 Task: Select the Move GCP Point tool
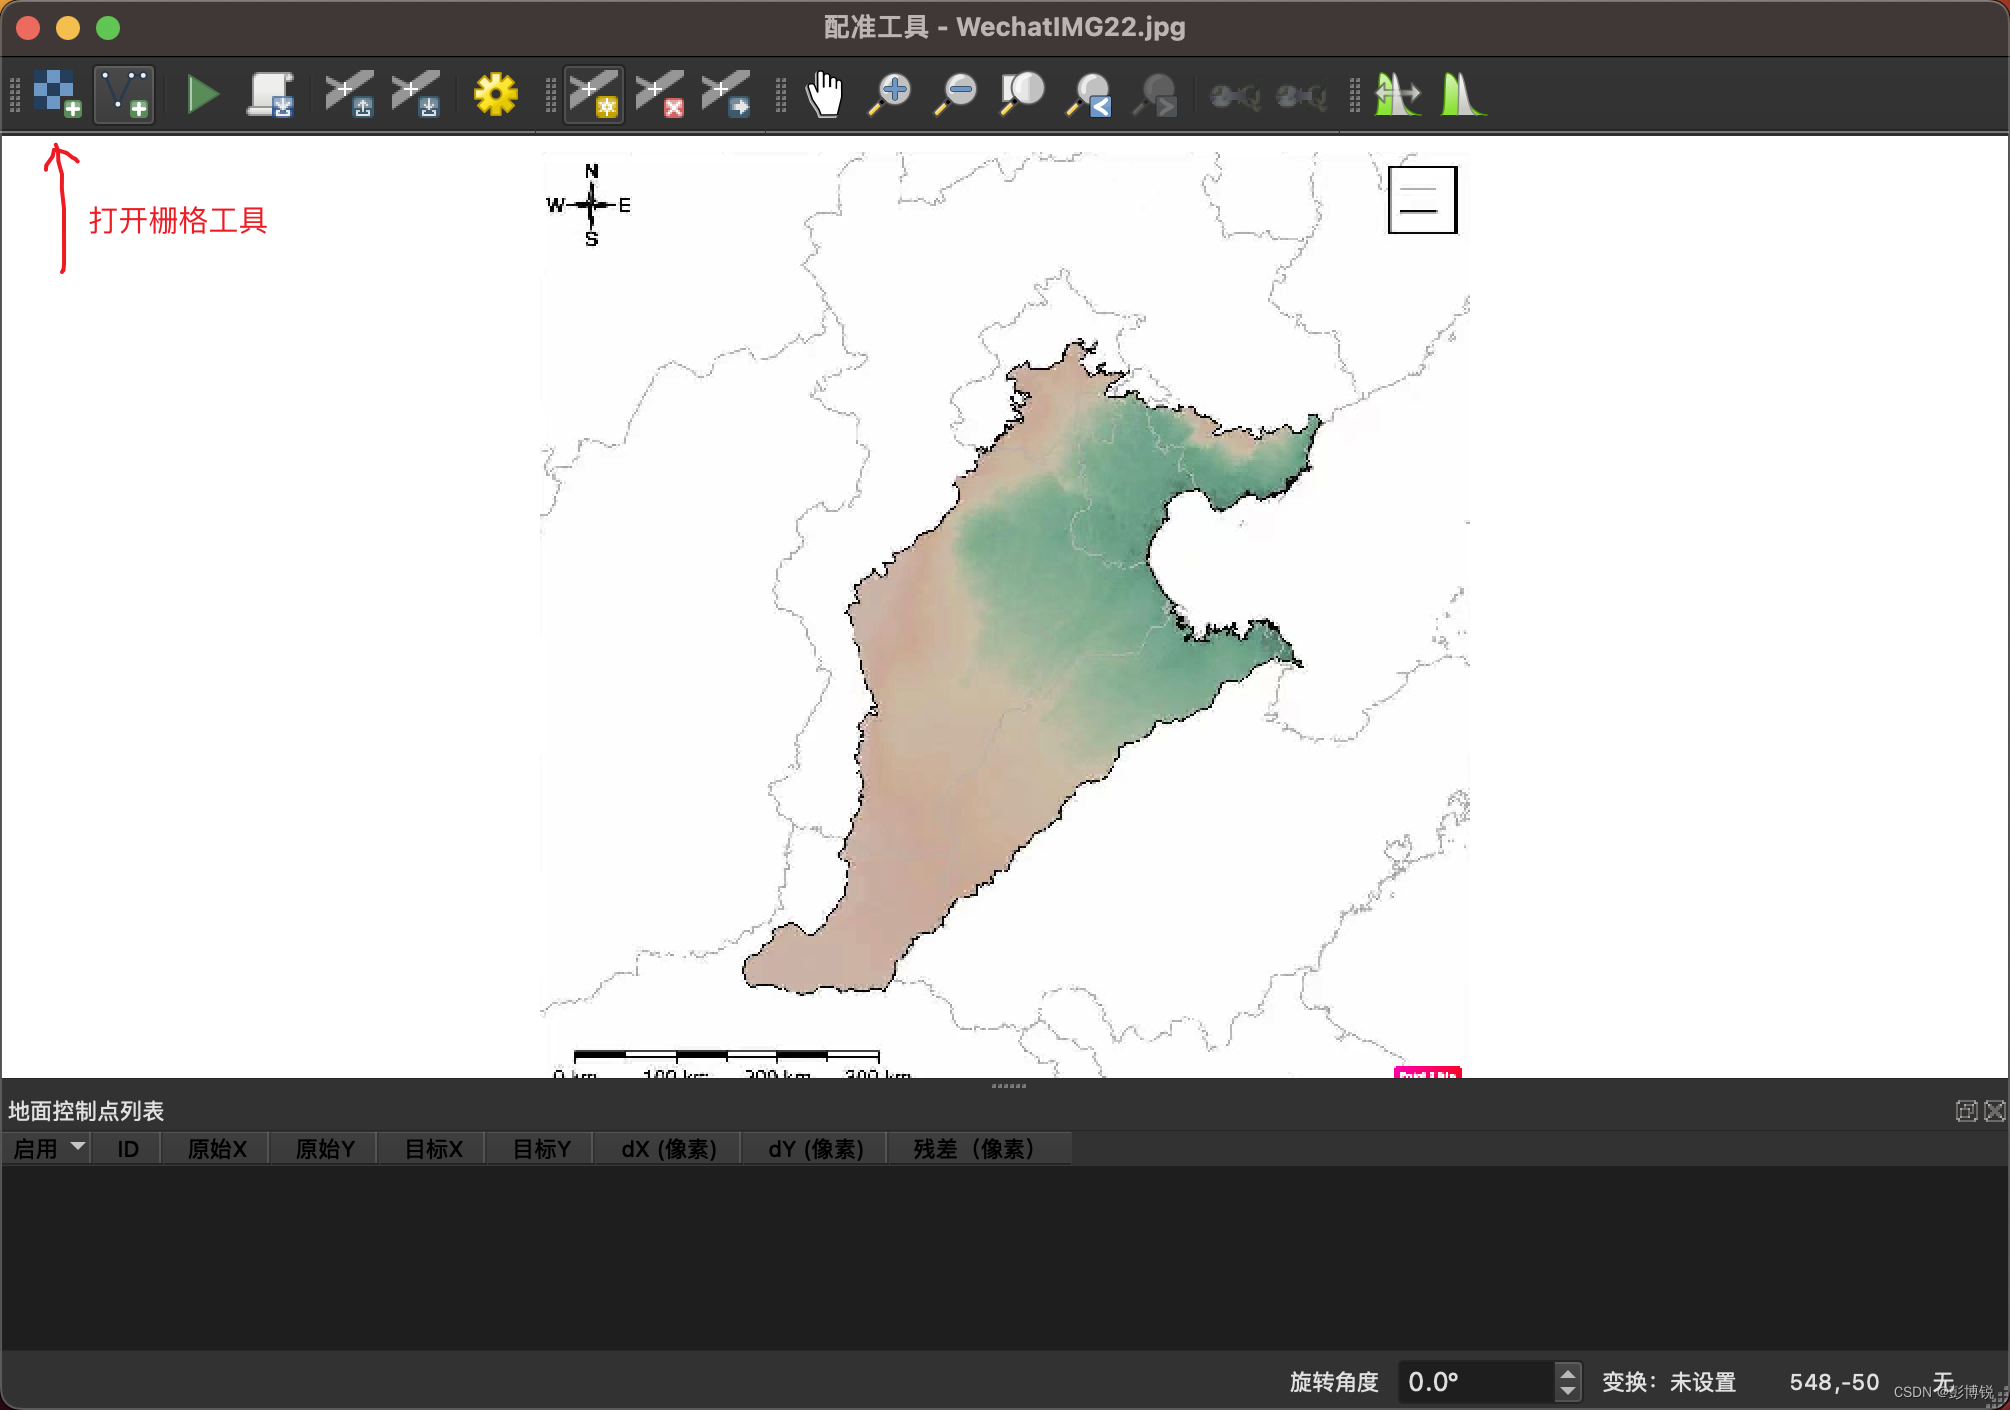pos(726,94)
